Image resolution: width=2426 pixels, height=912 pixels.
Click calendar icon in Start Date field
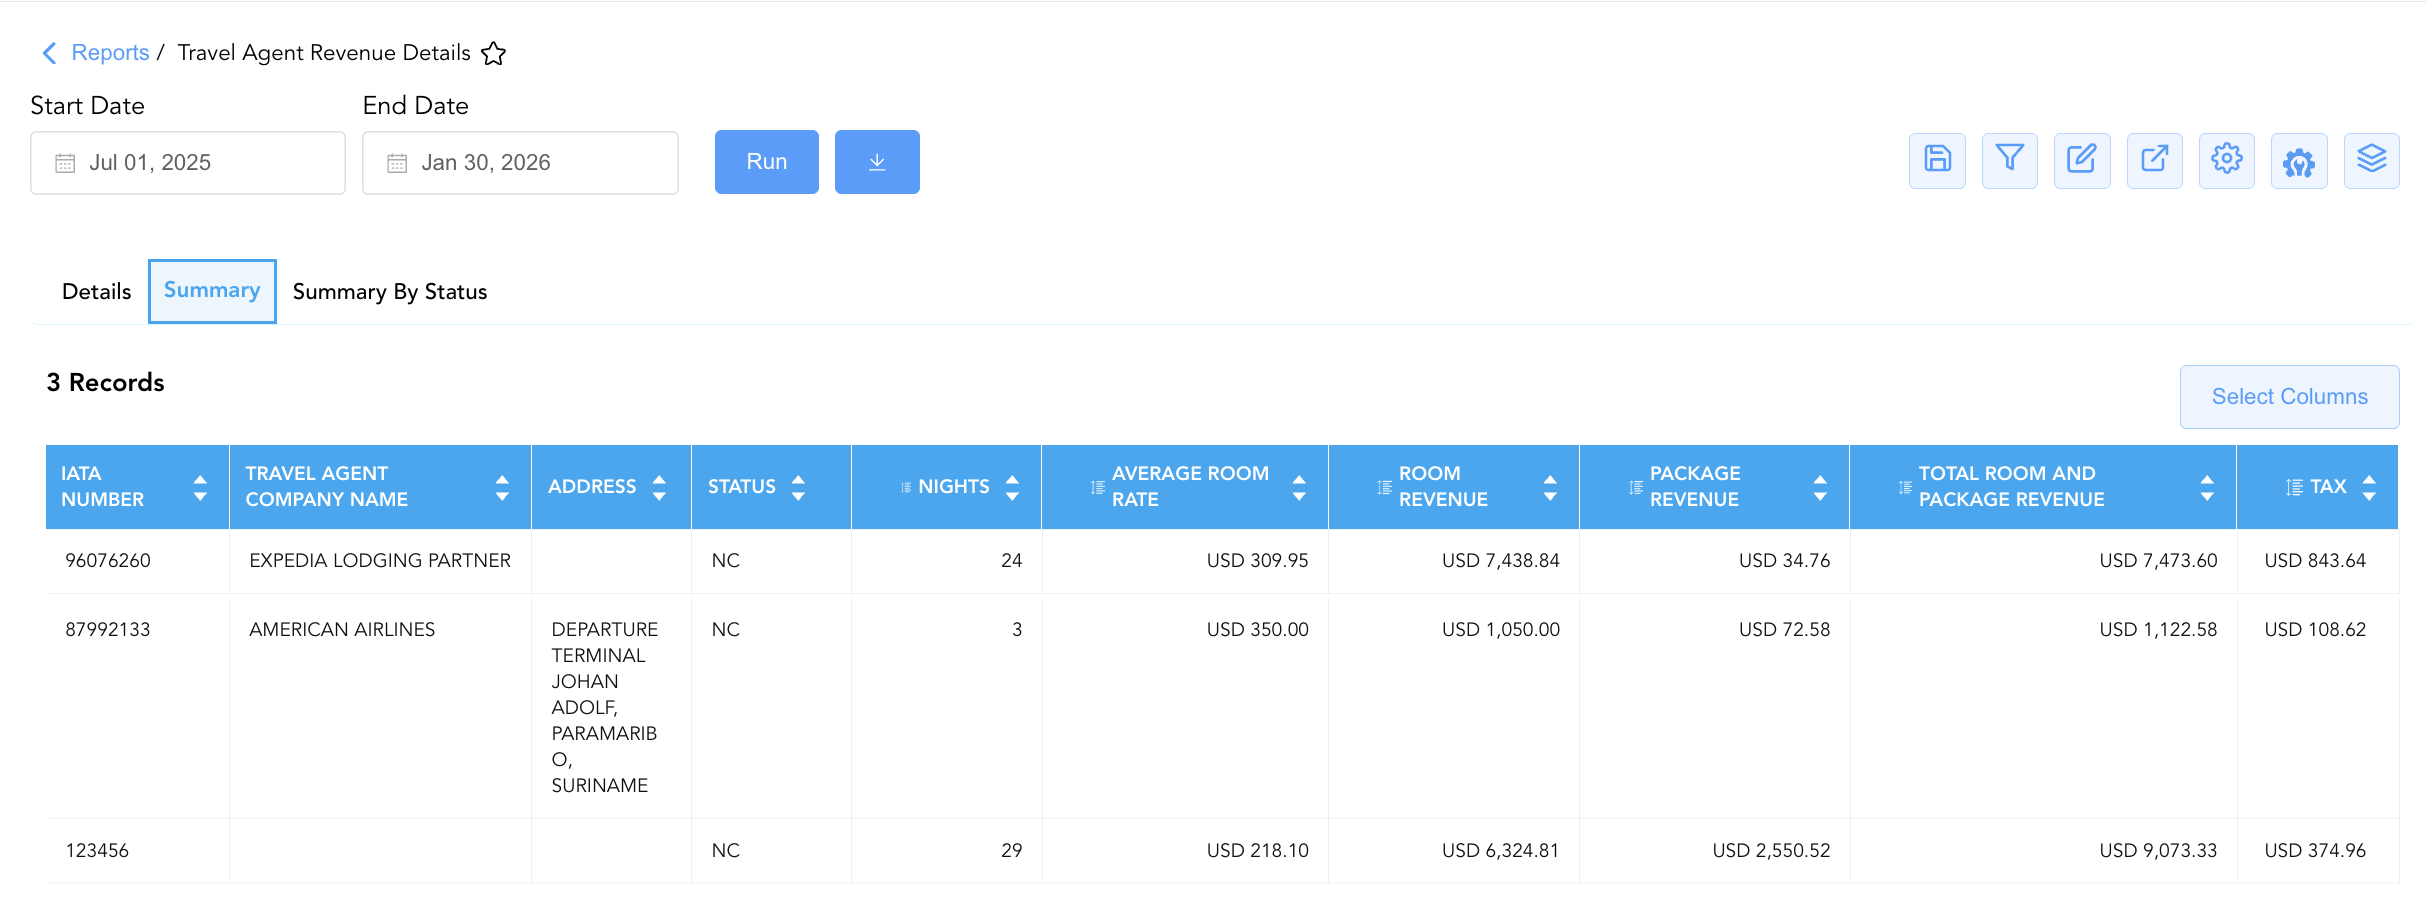coord(65,163)
